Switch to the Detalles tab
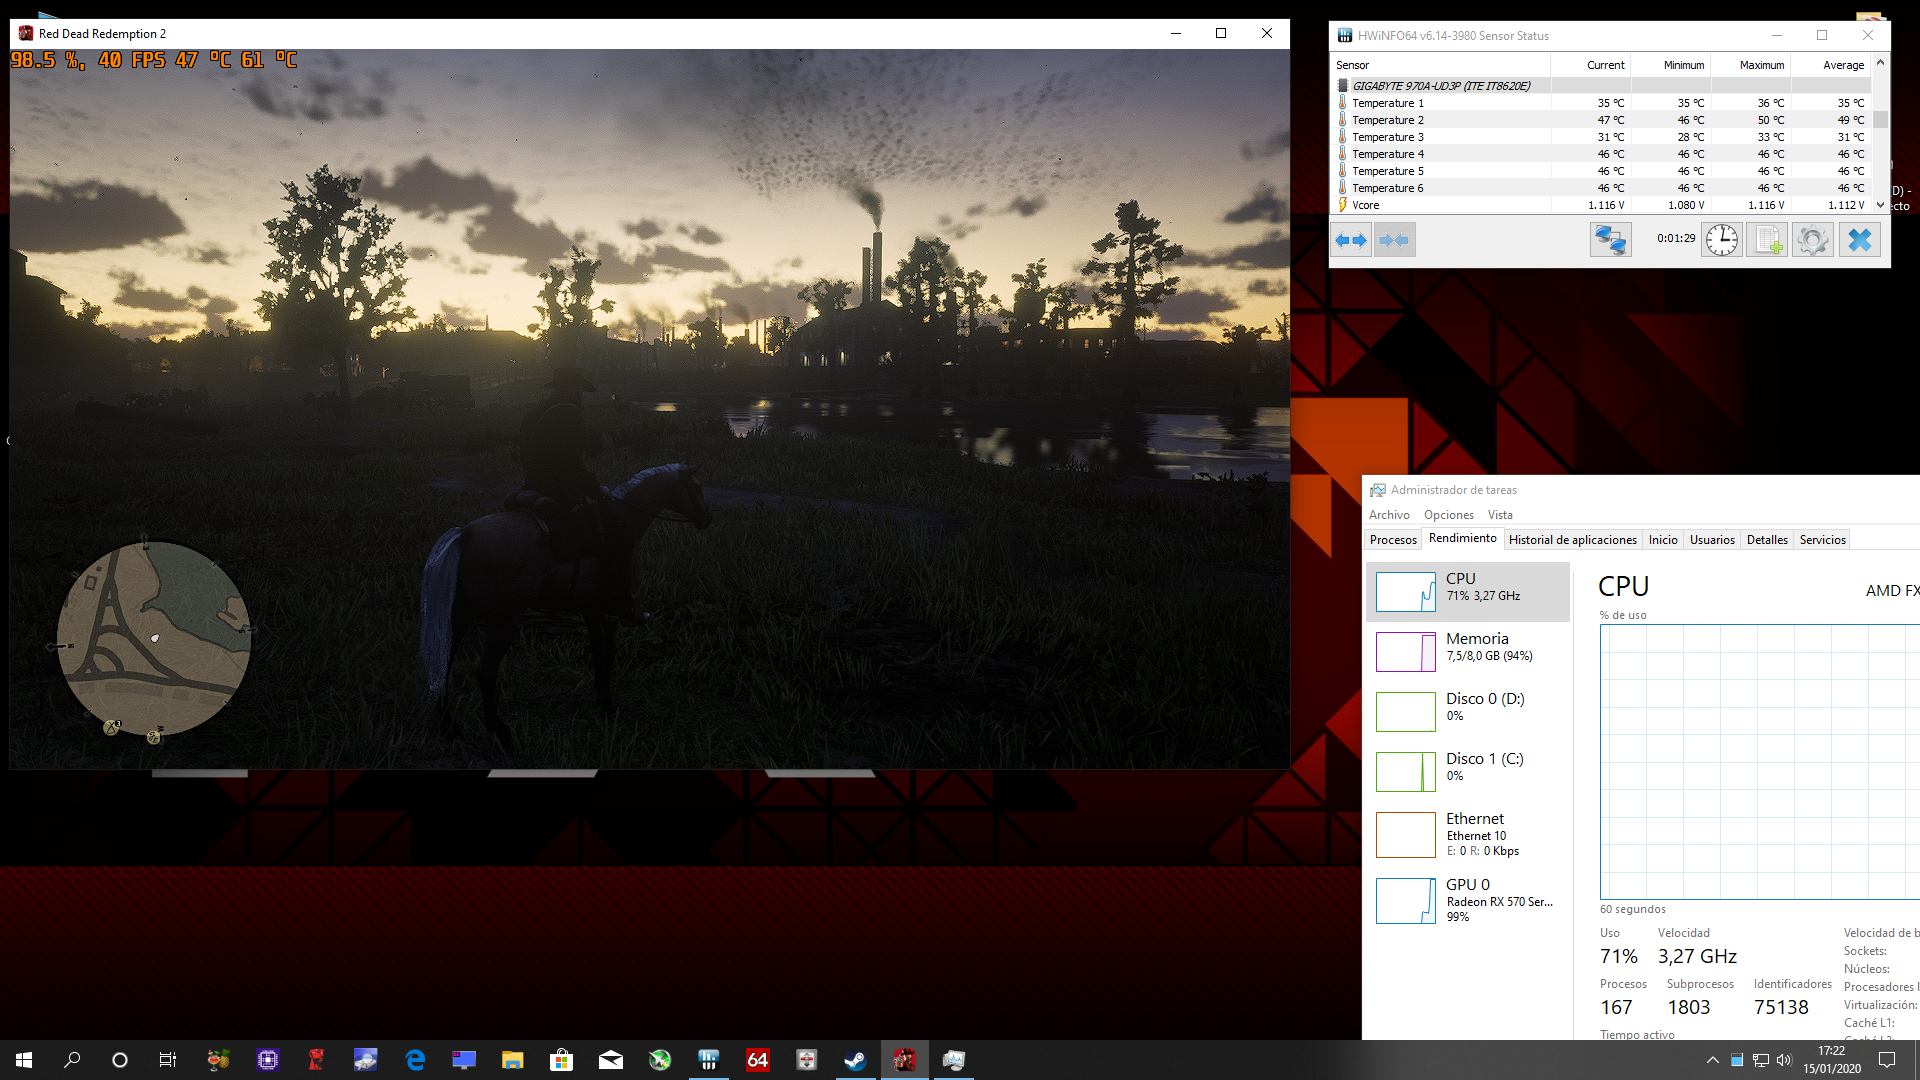1920x1080 pixels. [1767, 540]
